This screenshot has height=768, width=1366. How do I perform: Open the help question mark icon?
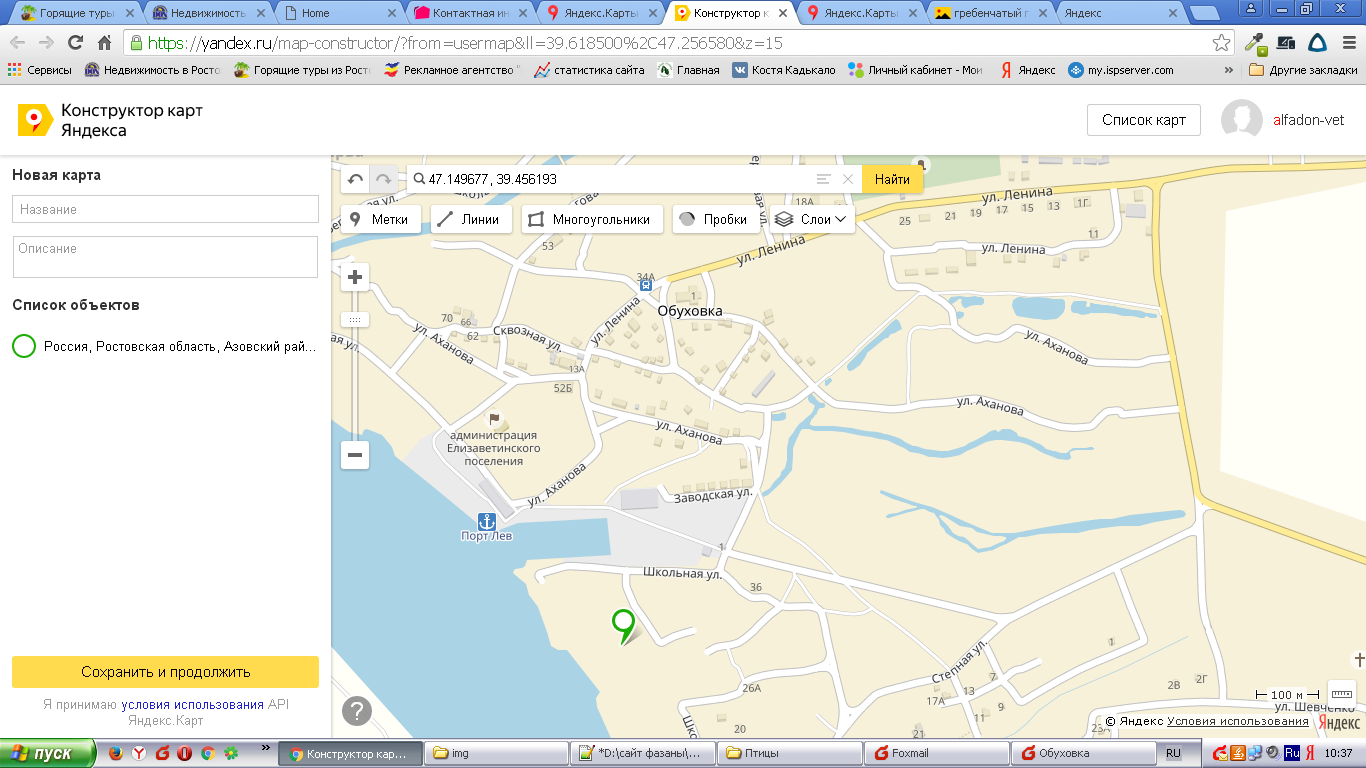pyautogui.click(x=357, y=711)
